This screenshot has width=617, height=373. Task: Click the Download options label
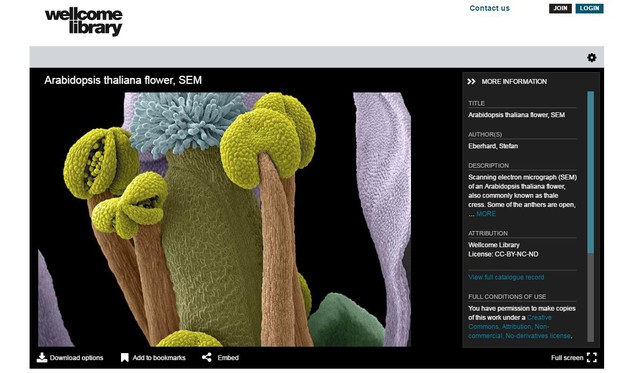point(76,358)
